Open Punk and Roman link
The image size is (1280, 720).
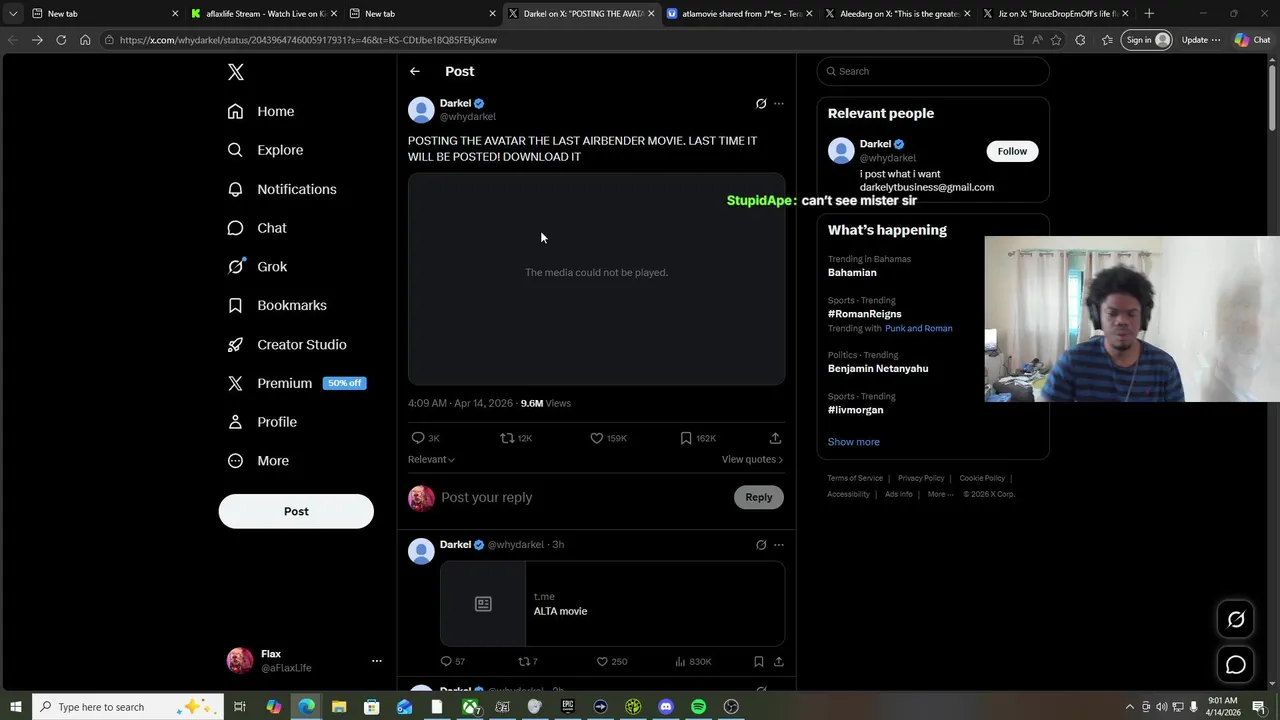pyautogui.click(x=918, y=328)
